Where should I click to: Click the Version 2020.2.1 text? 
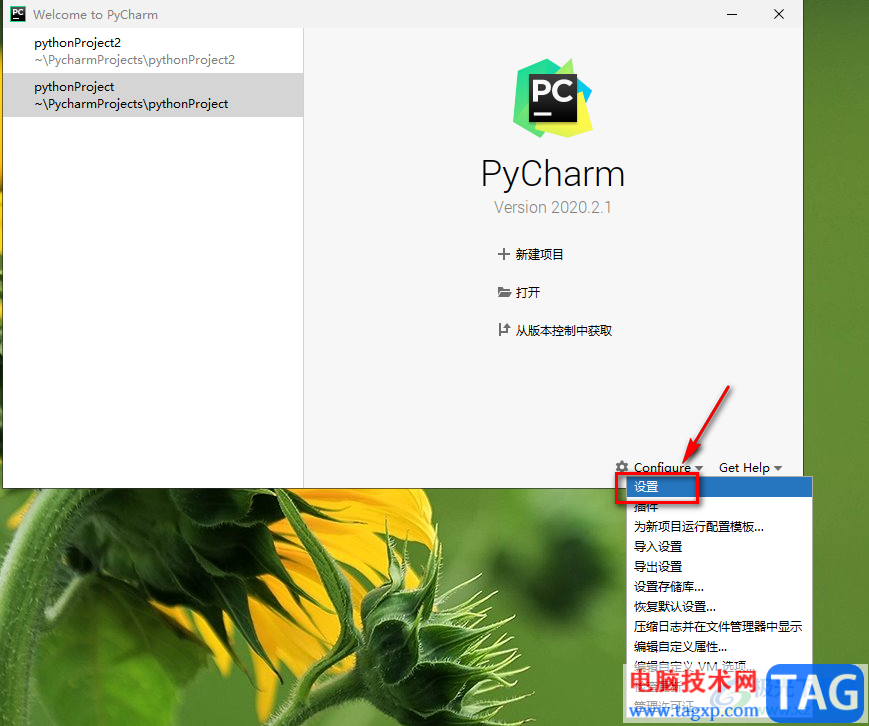coord(553,207)
